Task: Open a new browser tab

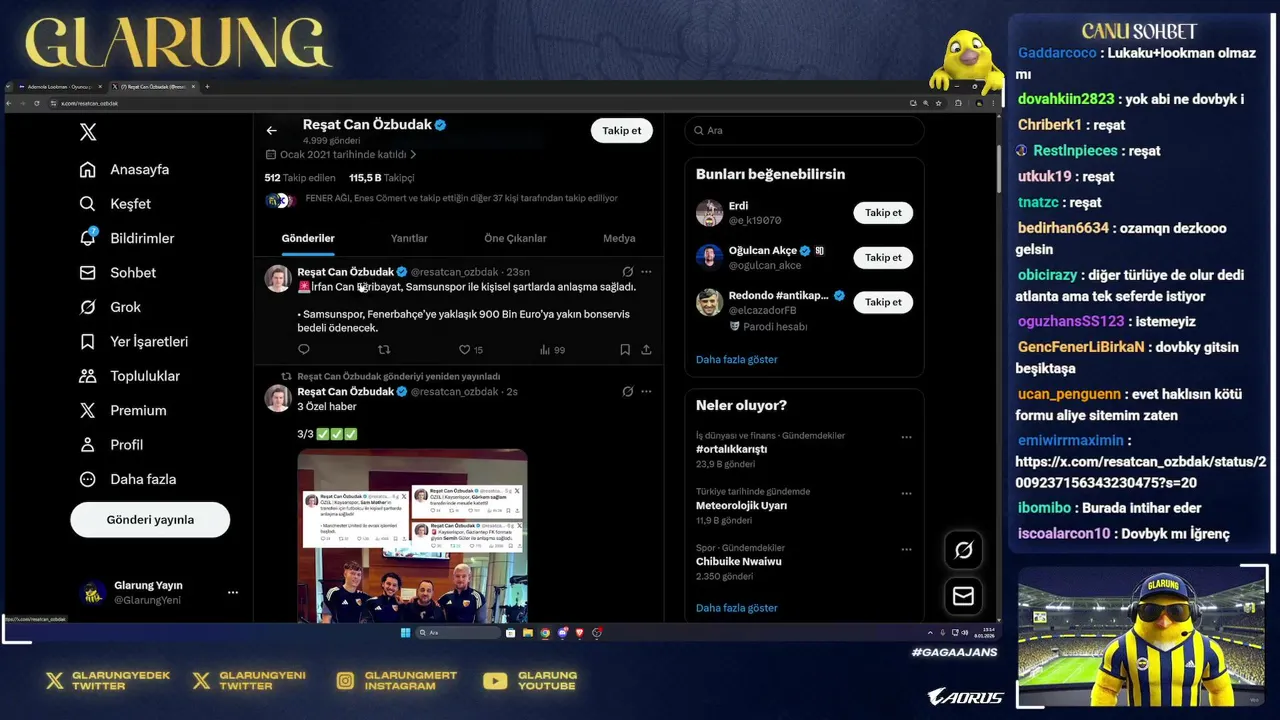Action: (207, 87)
